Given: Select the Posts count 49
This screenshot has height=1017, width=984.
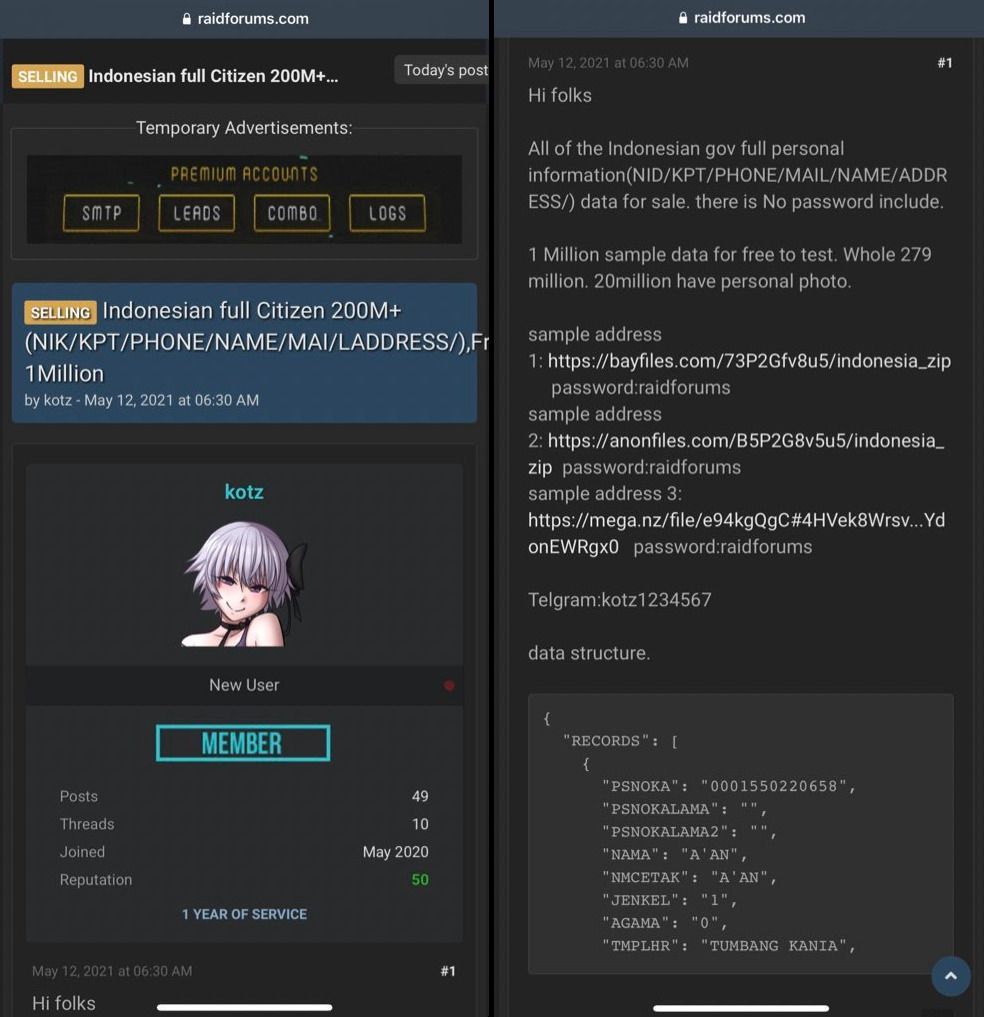Looking at the screenshot, I should [420, 796].
